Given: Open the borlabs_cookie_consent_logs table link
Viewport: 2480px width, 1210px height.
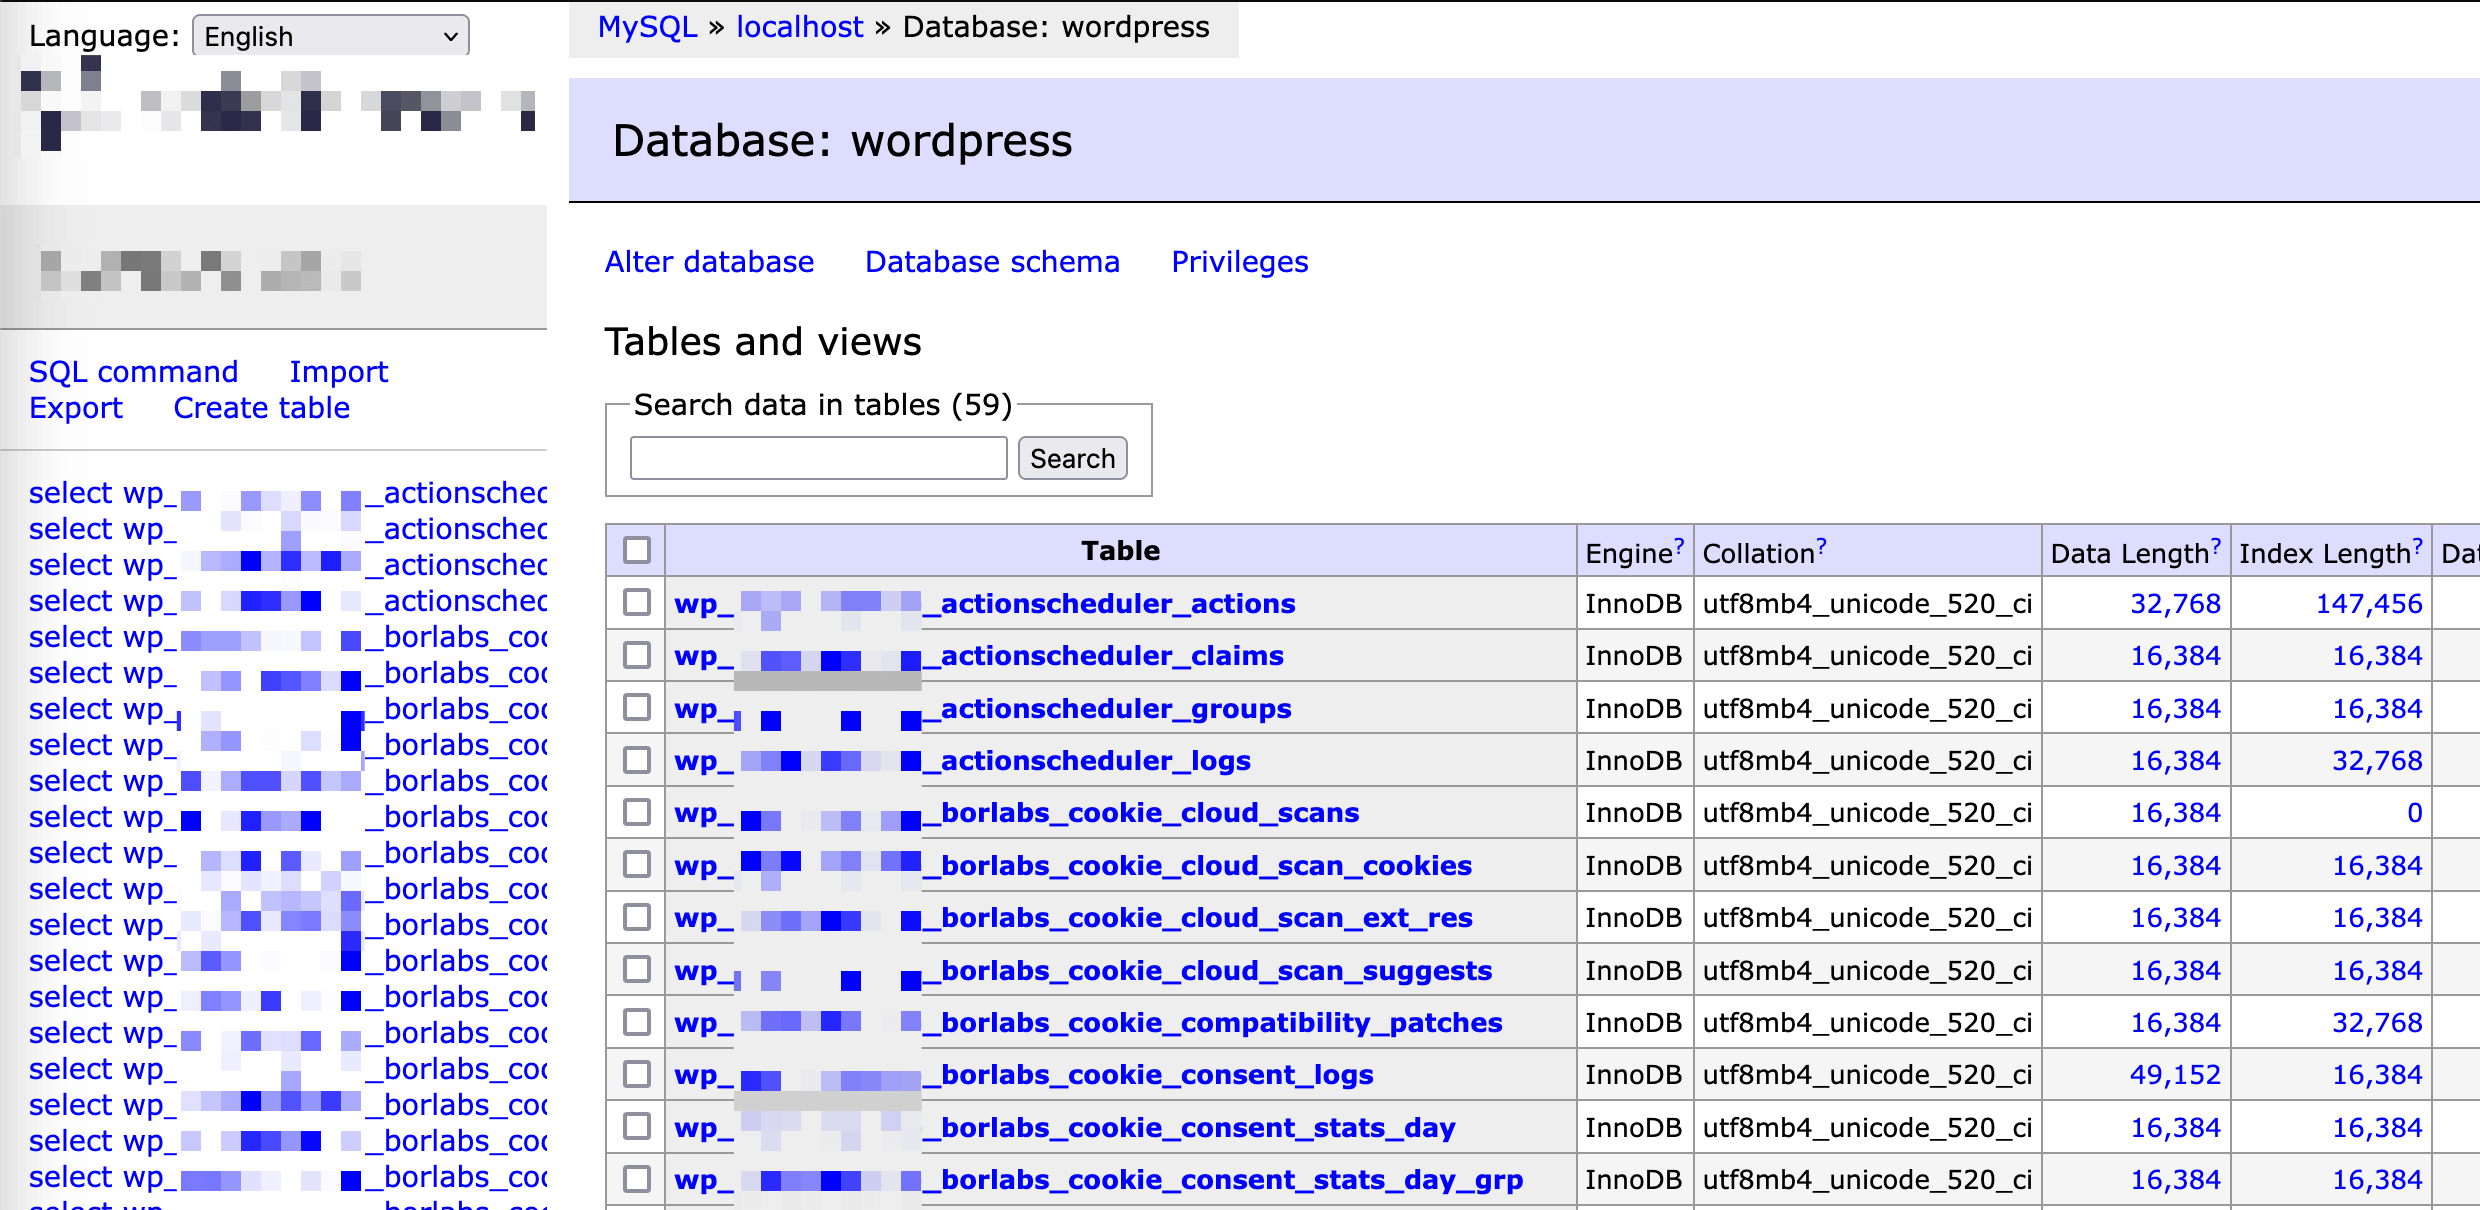Looking at the screenshot, I should coord(1023,1075).
